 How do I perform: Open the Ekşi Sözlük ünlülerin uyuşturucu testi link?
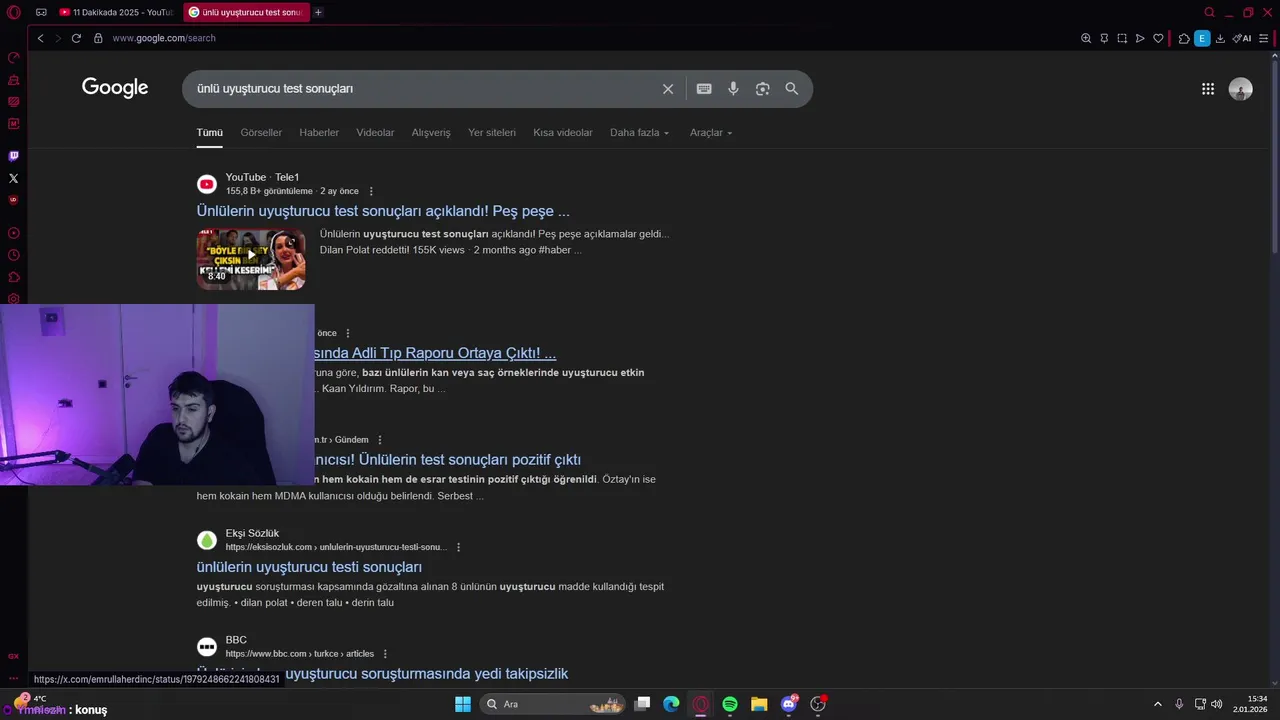309,567
